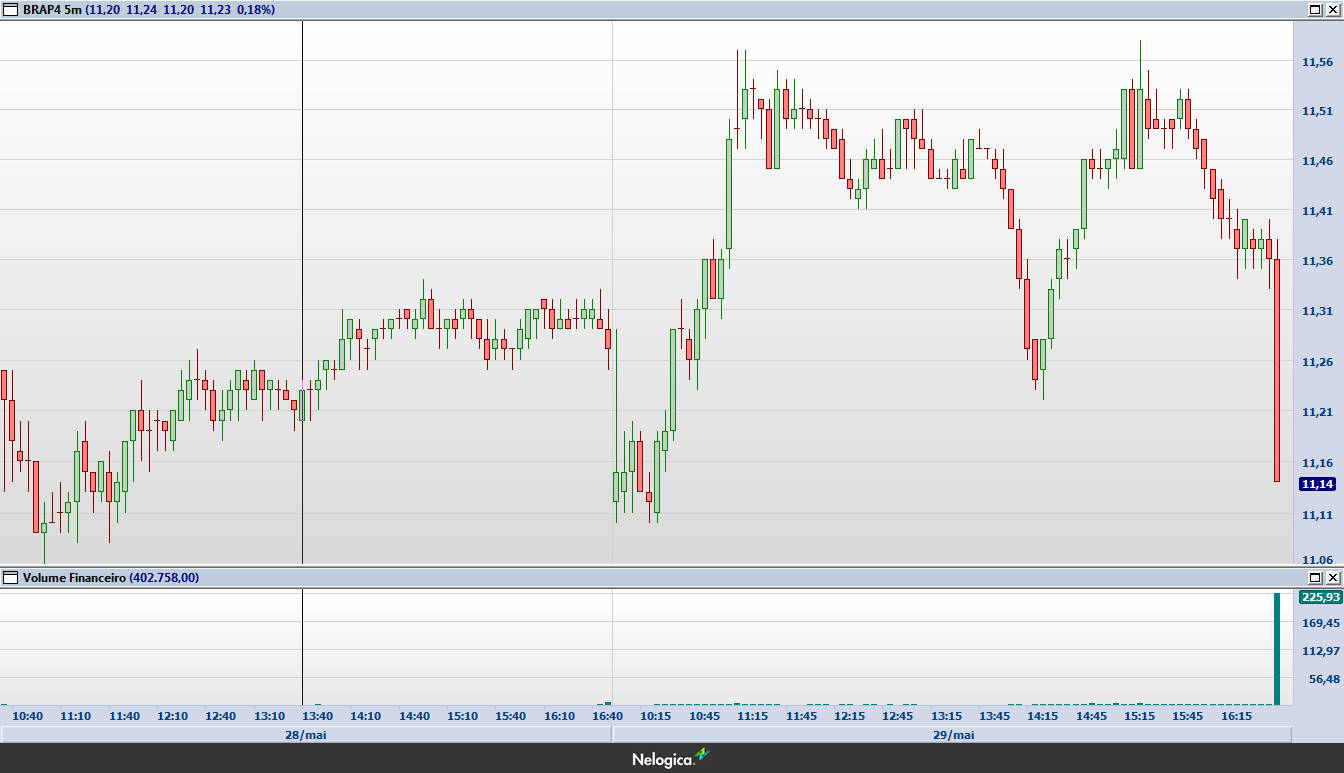Select the 29/mai date segment bar
The width and height of the screenshot is (1344, 773).
[952, 735]
